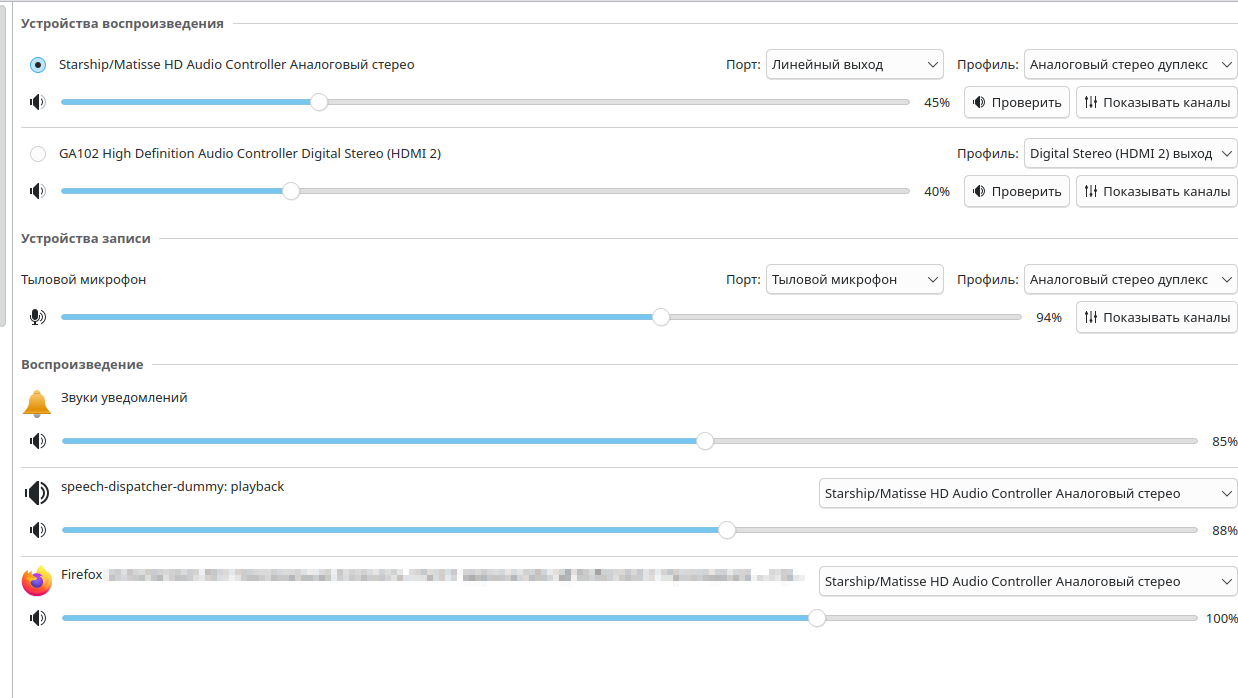Image resolution: width=1238 pixels, height=698 pixels.
Task: Click the Firefox application icon
Action: click(37, 580)
